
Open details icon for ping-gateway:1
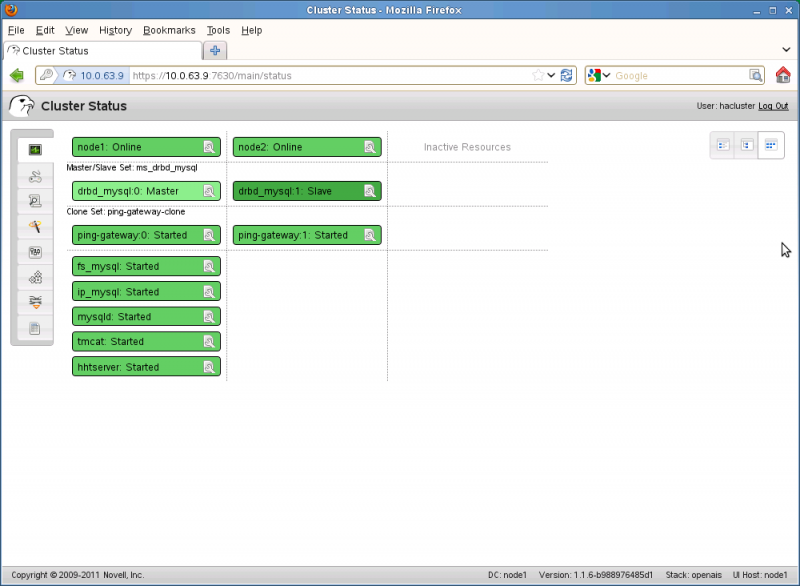[x=369, y=235]
